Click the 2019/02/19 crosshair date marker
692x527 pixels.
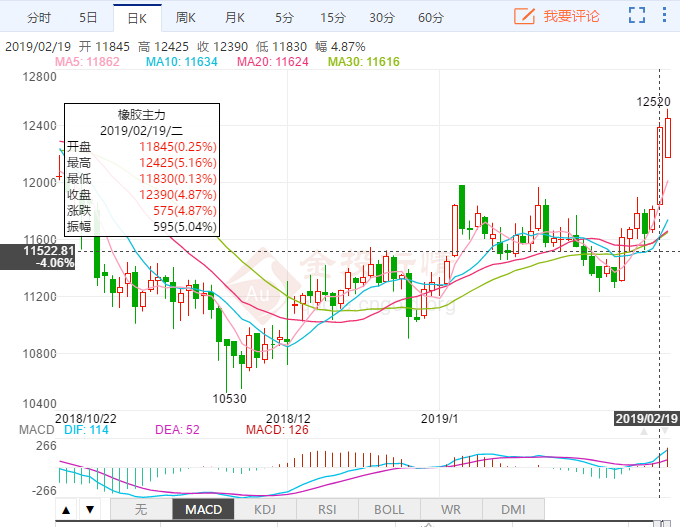point(647,418)
